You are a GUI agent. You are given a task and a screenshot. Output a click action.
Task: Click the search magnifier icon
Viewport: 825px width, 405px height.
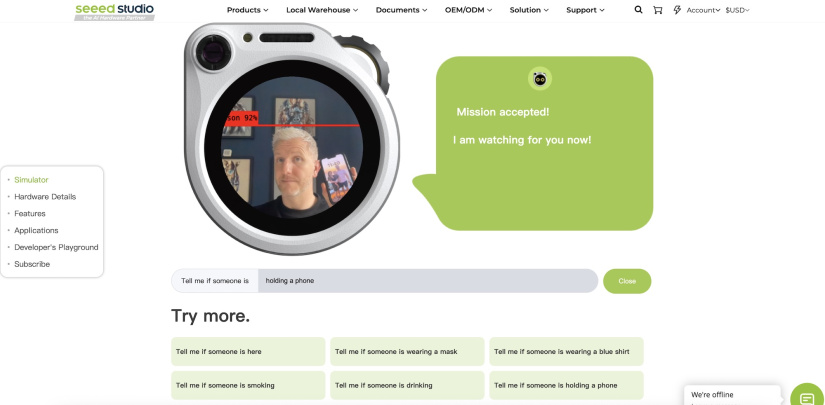click(638, 10)
